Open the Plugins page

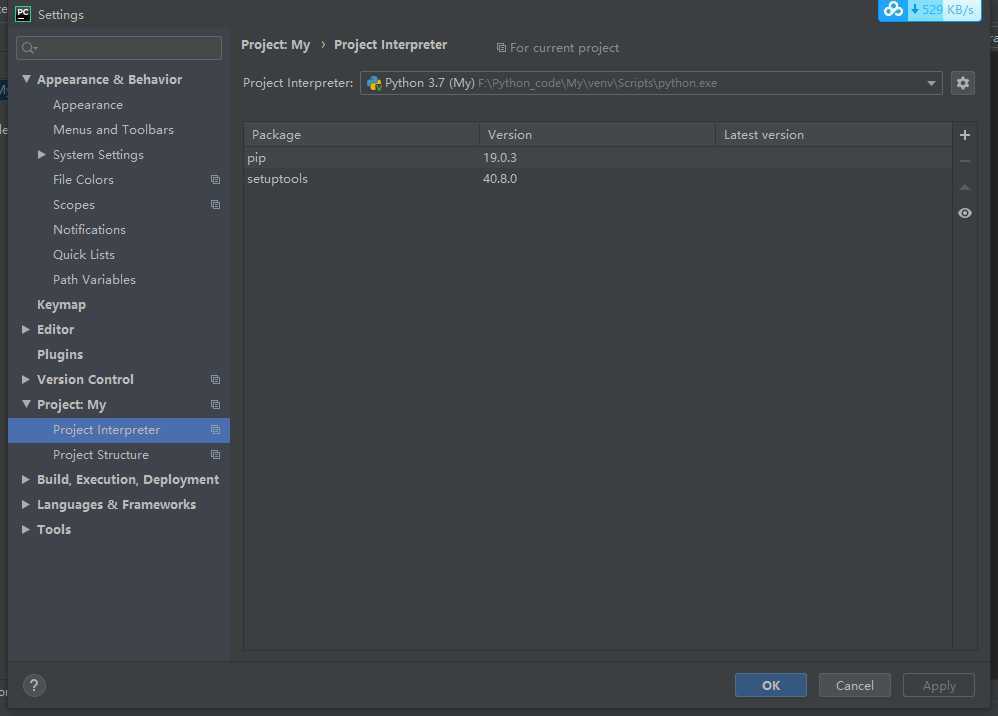point(60,354)
